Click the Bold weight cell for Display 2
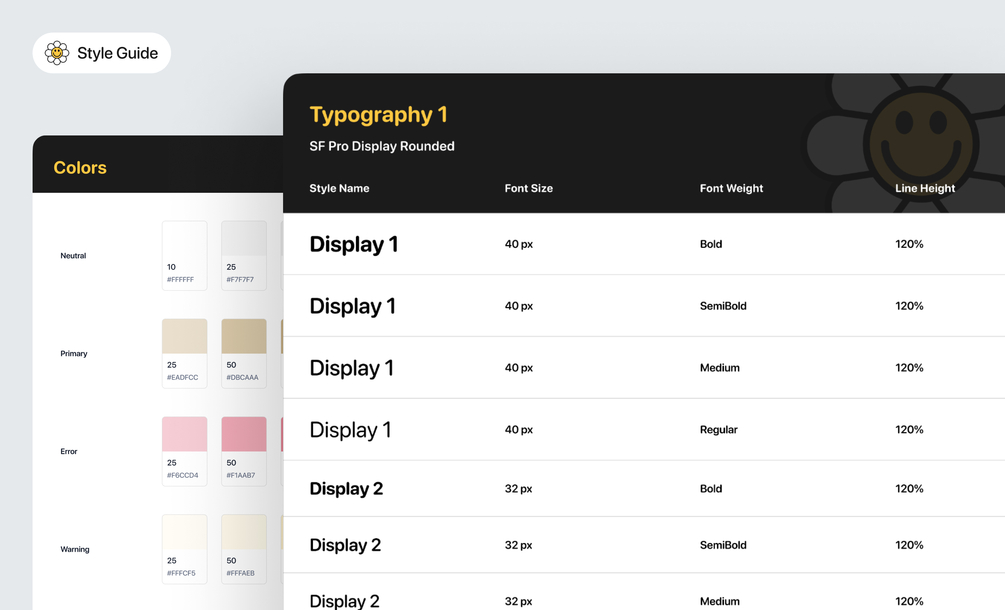This screenshot has height=610, width=1005. [x=711, y=489]
